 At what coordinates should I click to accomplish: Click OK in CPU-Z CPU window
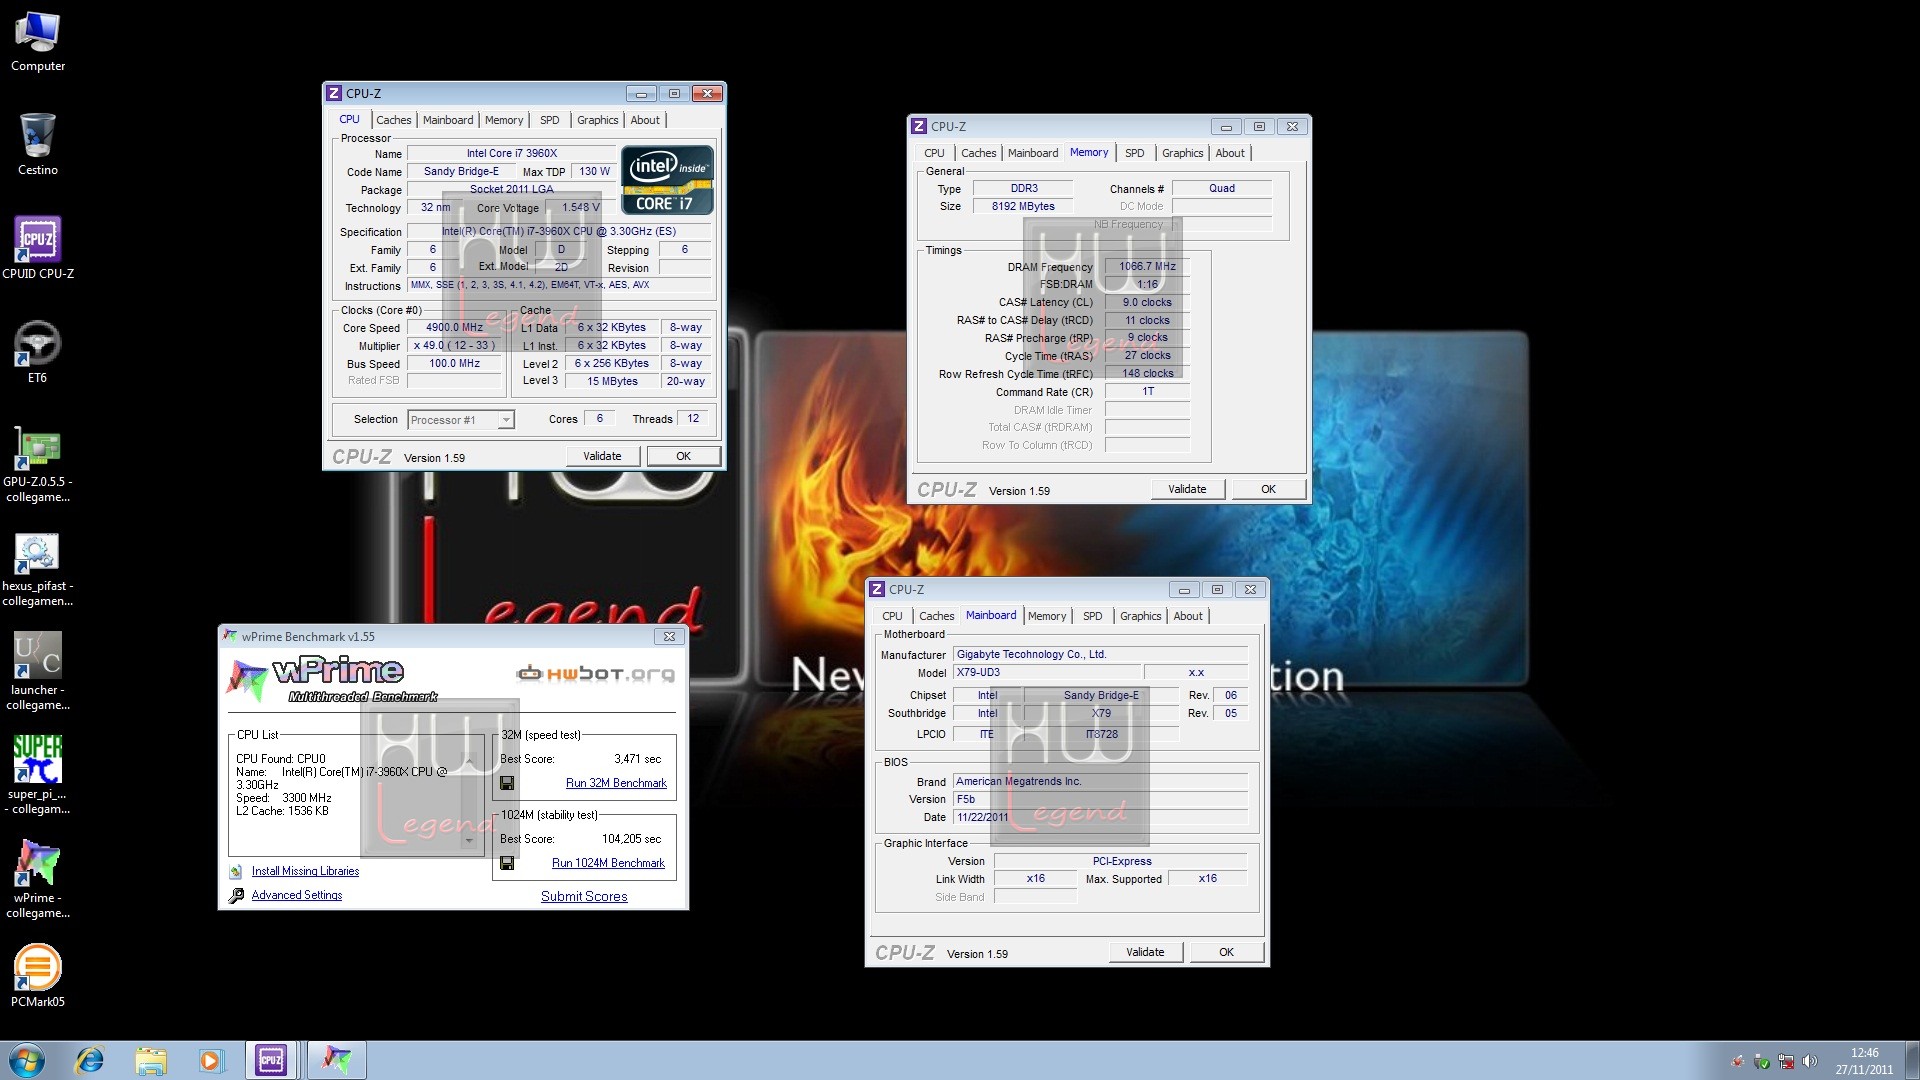(683, 456)
